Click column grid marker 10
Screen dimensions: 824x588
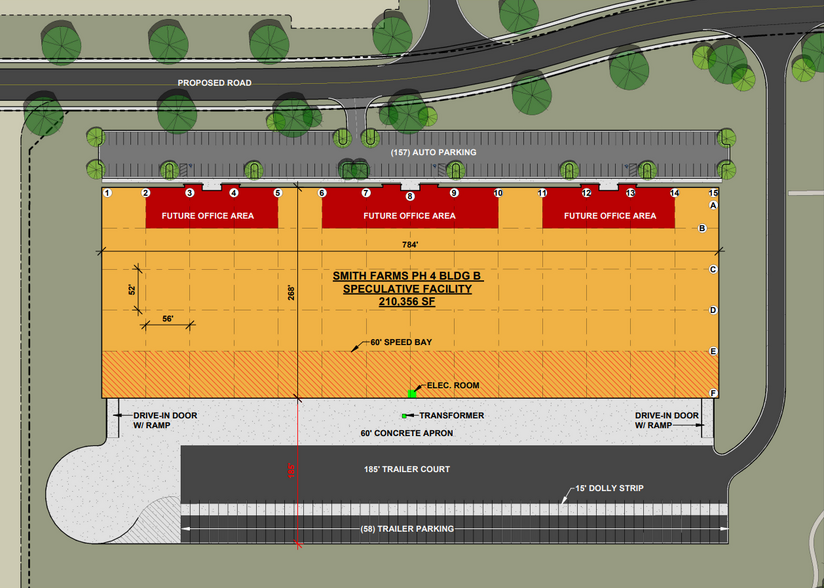[498, 193]
